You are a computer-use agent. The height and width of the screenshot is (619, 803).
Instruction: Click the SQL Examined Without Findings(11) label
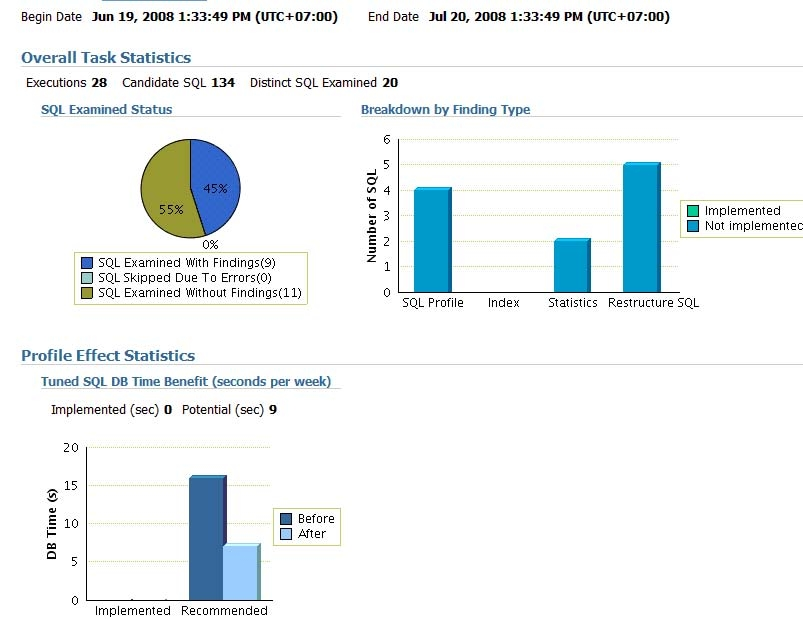pyautogui.click(x=200, y=293)
